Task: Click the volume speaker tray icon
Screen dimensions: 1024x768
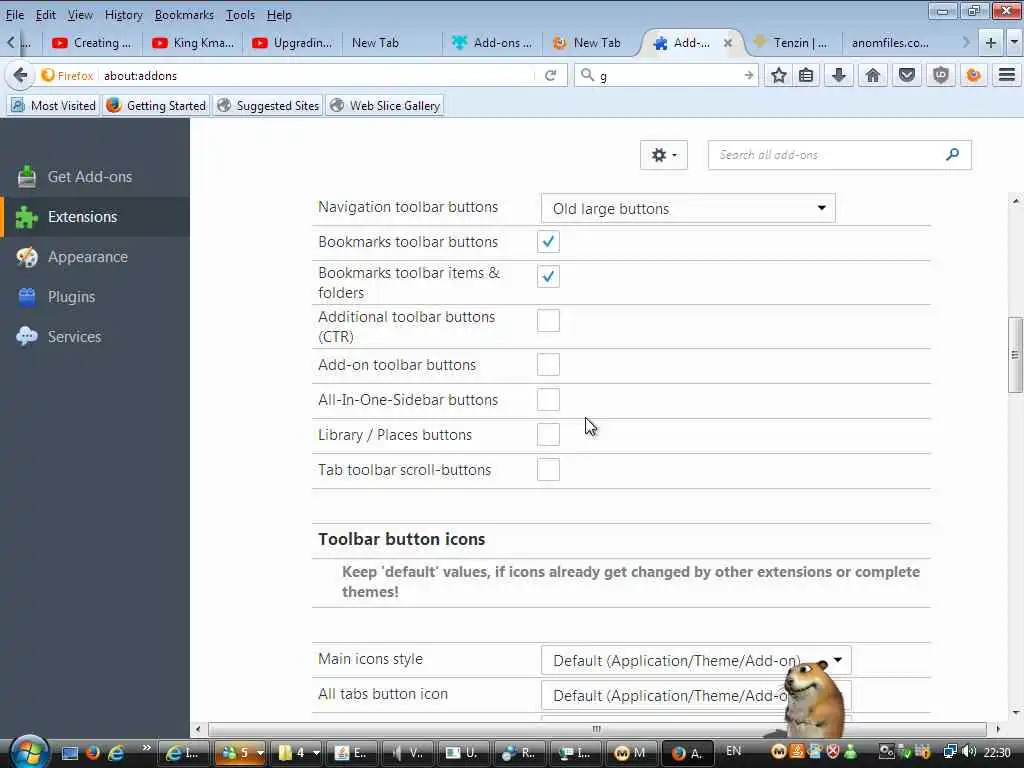Action: pyautogui.click(x=969, y=752)
